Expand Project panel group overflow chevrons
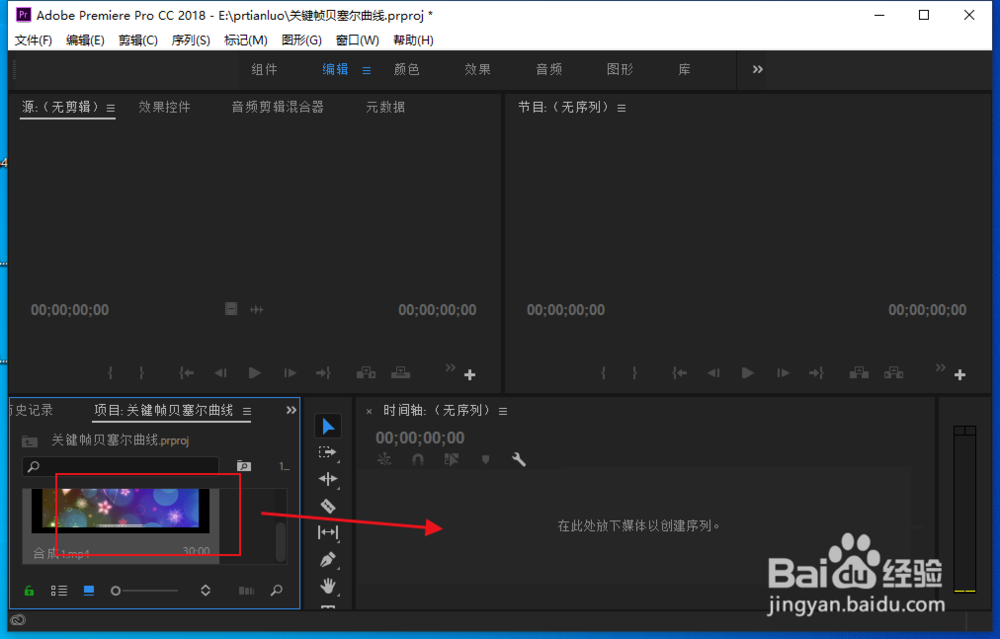This screenshot has width=1000, height=639. point(291,410)
